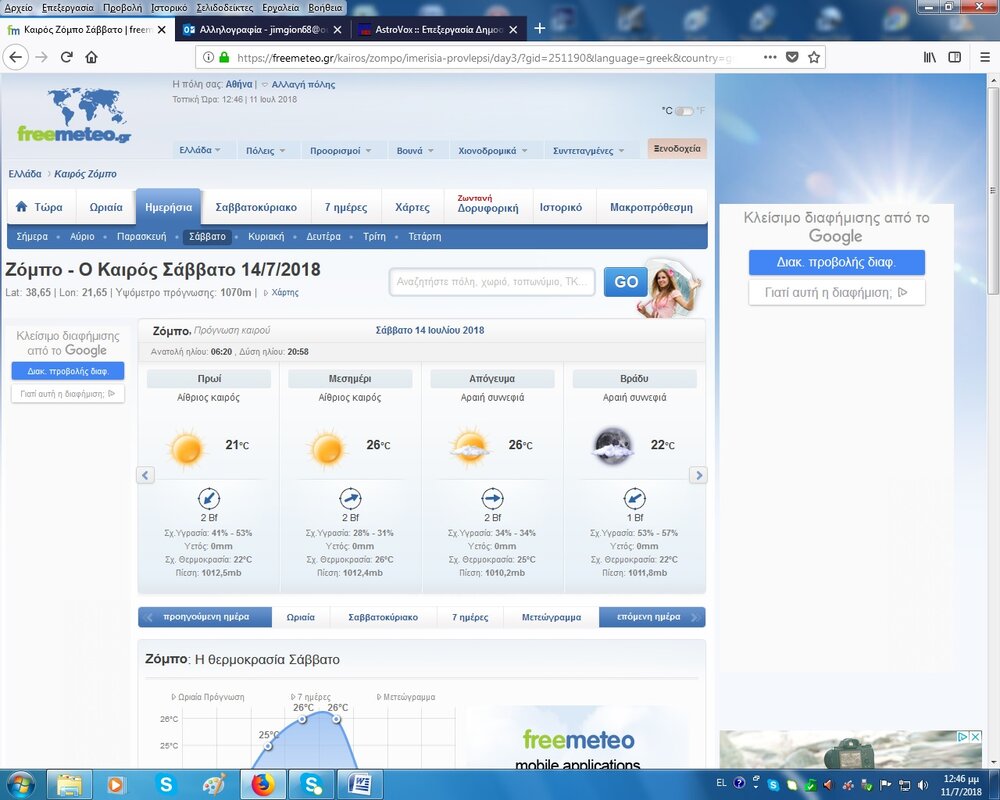Screen dimensions: 1000x800
Task: Switch to the Ωριαία forecast tab
Action: (106, 208)
